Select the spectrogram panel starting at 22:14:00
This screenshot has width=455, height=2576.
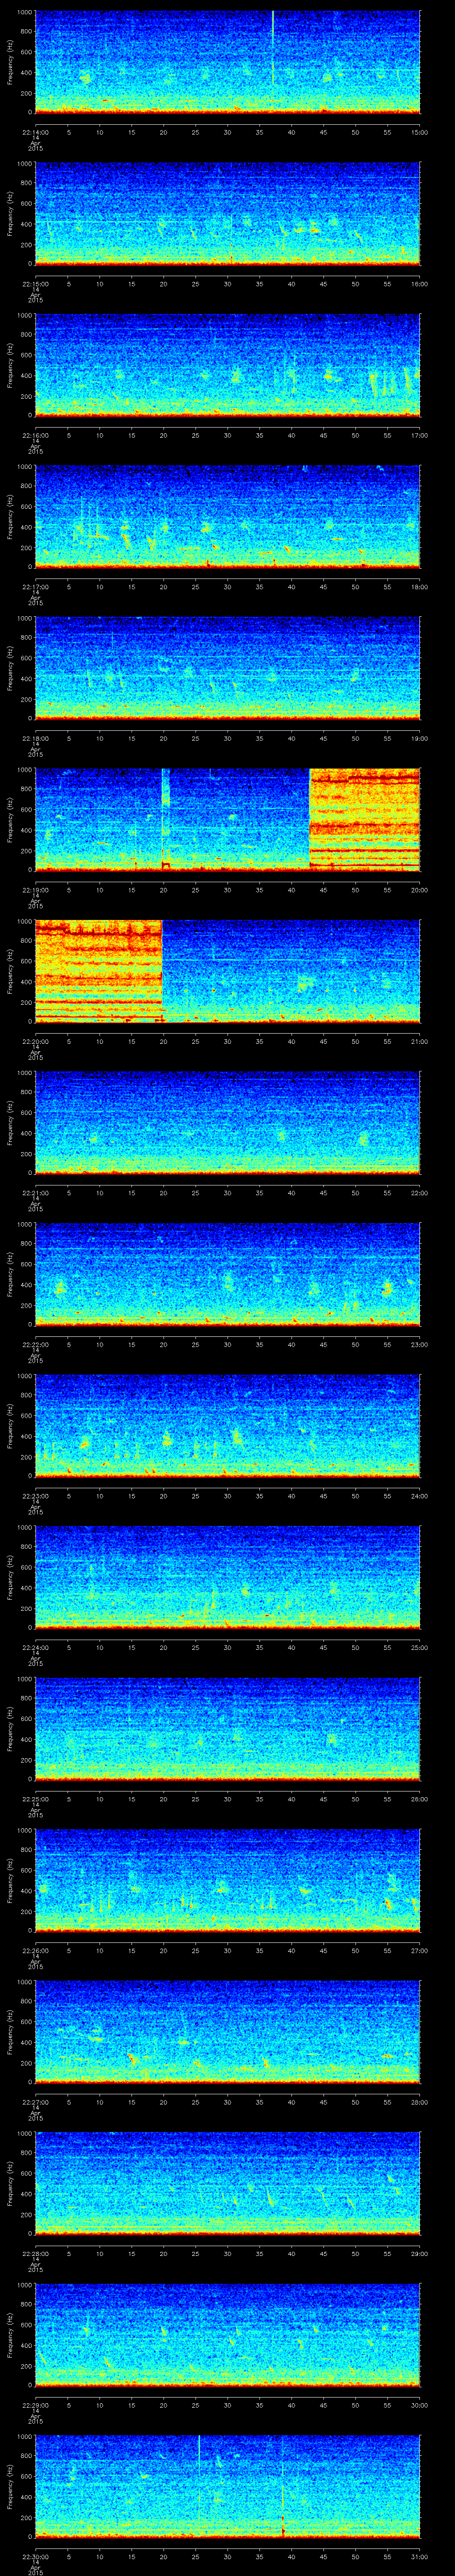(227, 62)
